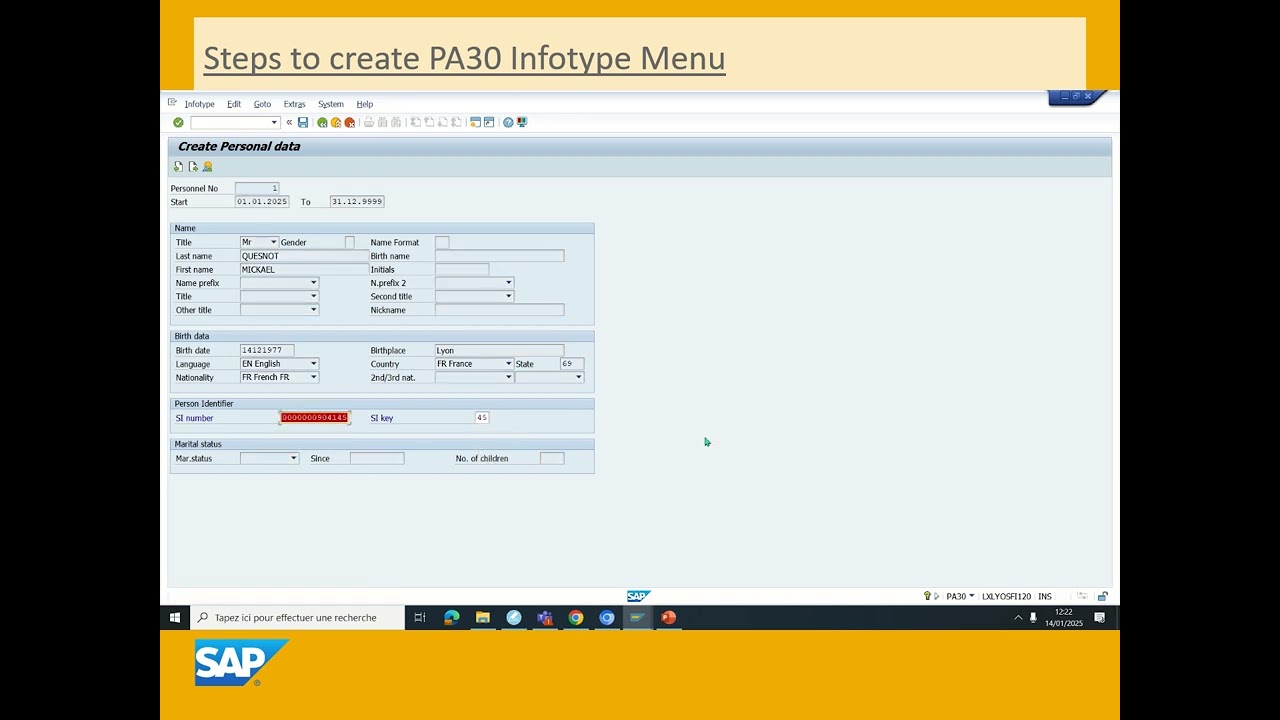The width and height of the screenshot is (1280, 720).
Task: Click the highlighted SI number field
Action: [x=314, y=418]
